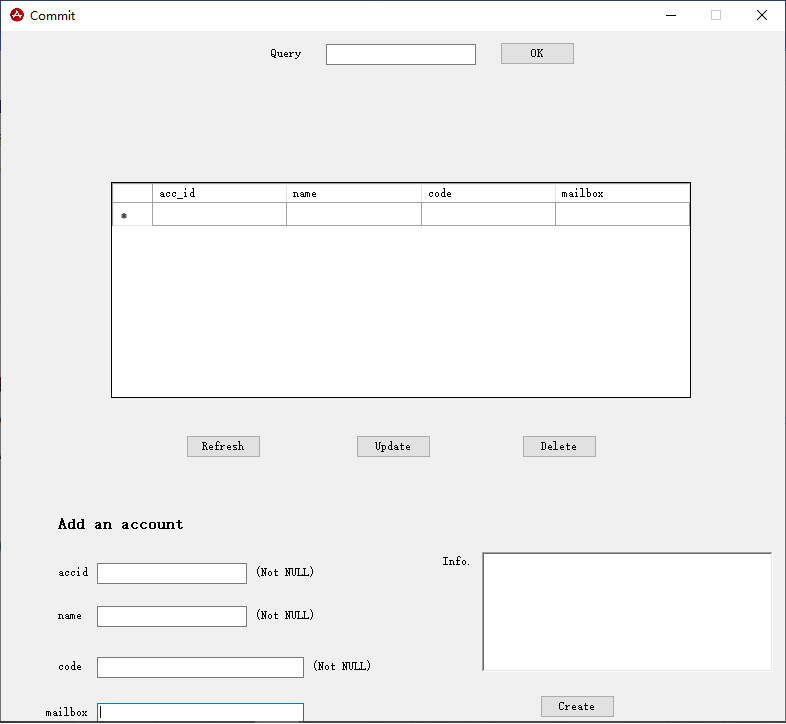Focus the code input field
Image resolution: width=786 pixels, height=724 pixels.
(200, 667)
